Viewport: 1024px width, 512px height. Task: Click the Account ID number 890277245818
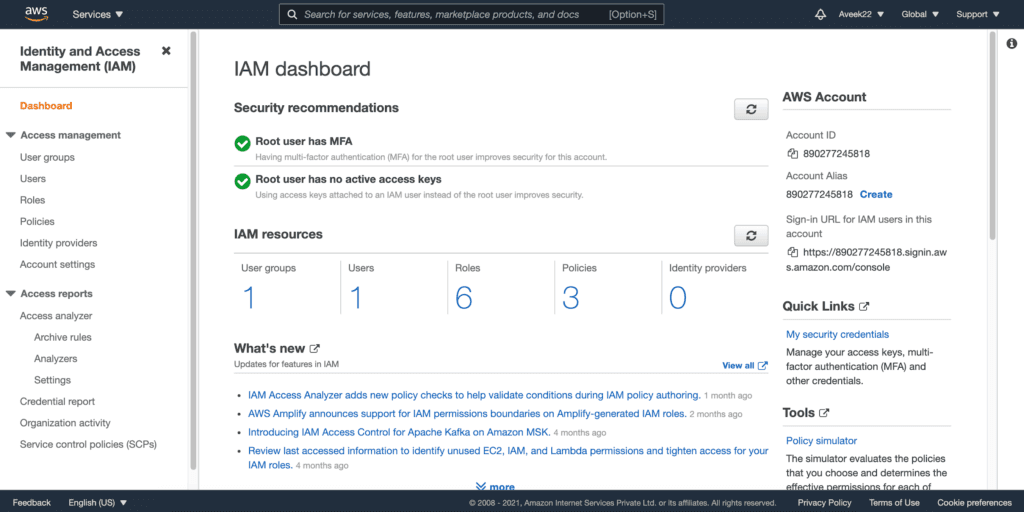click(837, 154)
